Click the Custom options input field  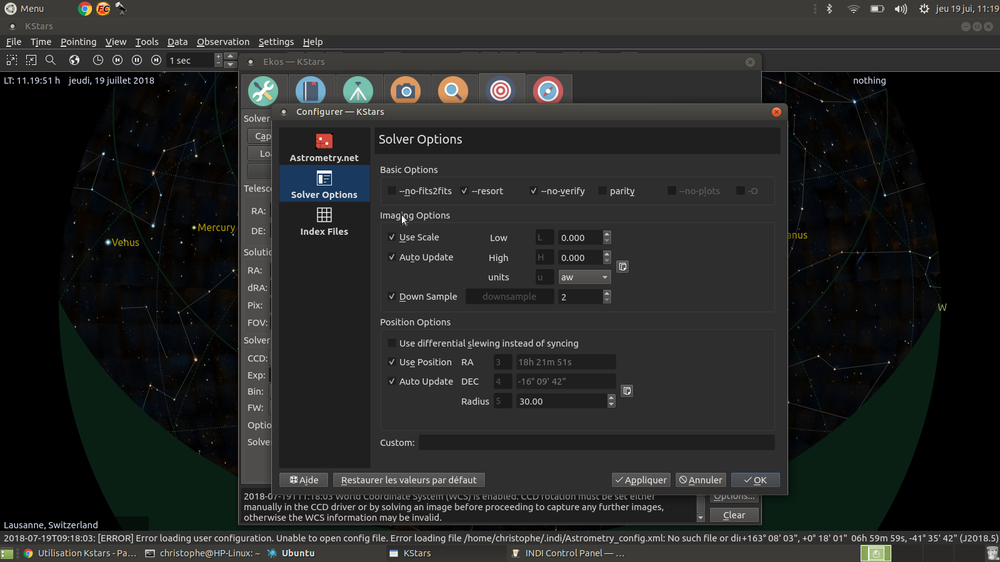(596, 442)
